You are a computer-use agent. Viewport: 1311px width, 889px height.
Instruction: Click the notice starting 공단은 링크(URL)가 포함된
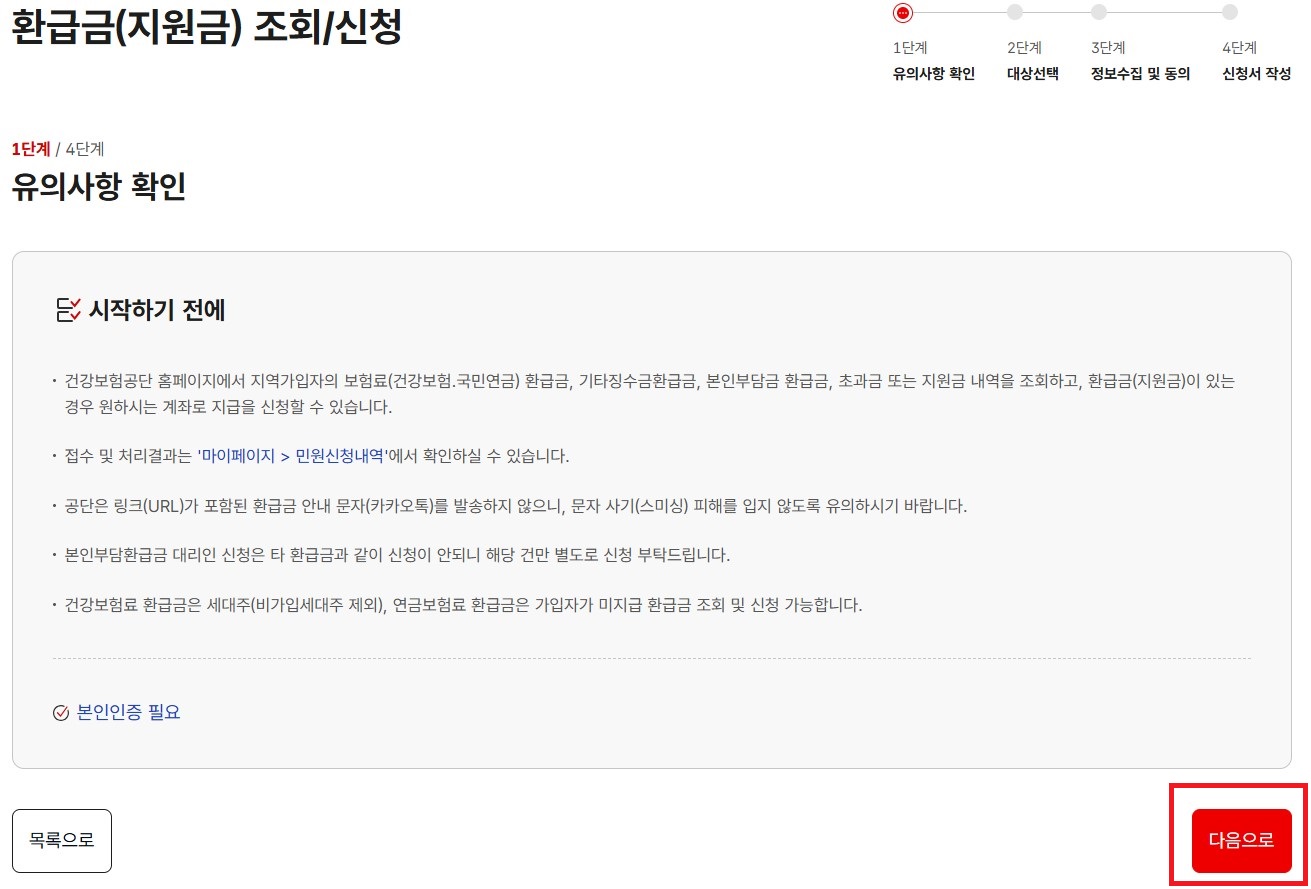point(516,506)
